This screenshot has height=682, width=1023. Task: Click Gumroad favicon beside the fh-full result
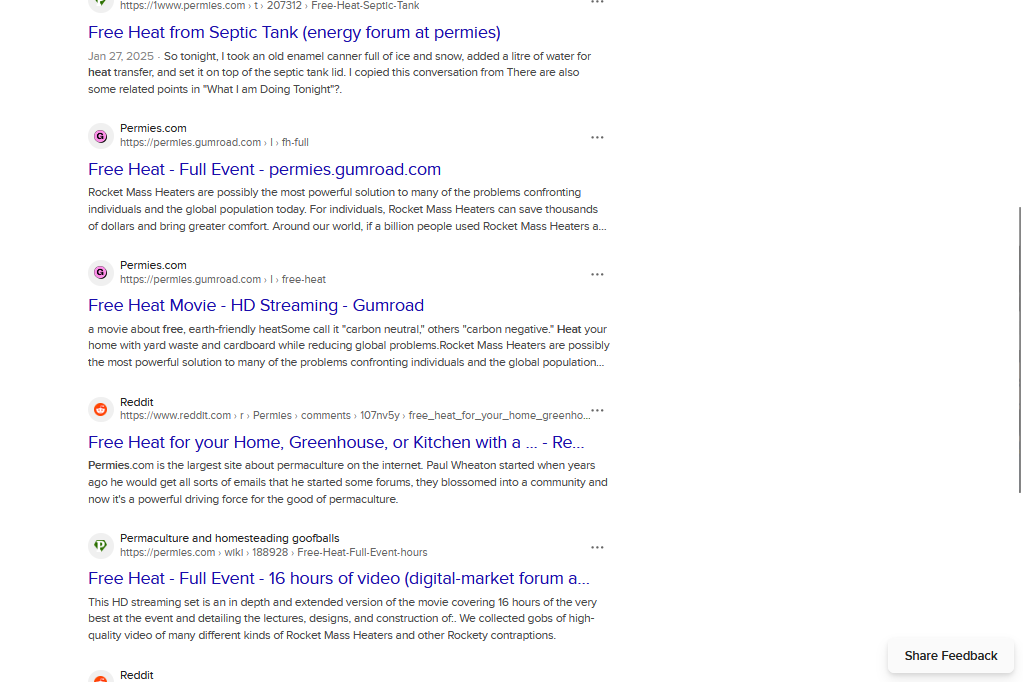tap(100, 136)
